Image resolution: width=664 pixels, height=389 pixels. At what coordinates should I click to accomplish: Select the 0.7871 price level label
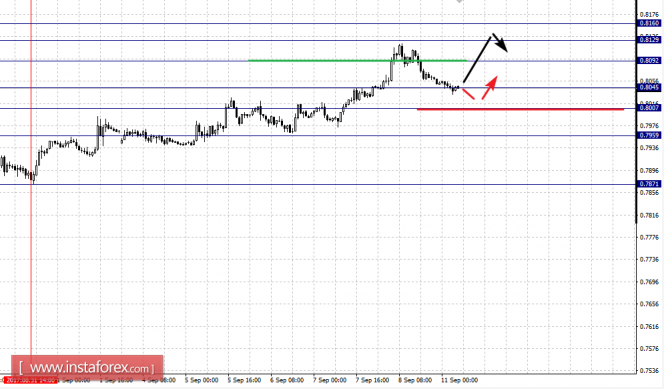pyautogui.click(x=649, y=184)
